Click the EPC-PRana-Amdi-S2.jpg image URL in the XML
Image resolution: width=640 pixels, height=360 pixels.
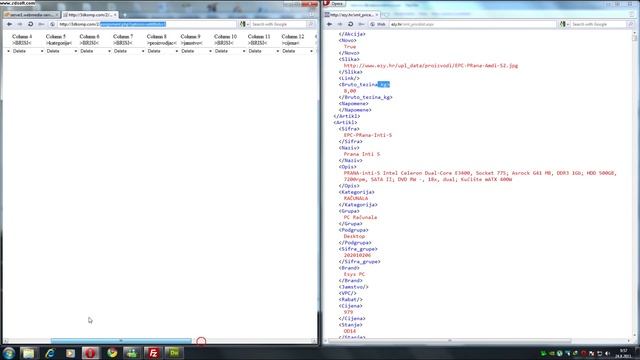(431, 65)
